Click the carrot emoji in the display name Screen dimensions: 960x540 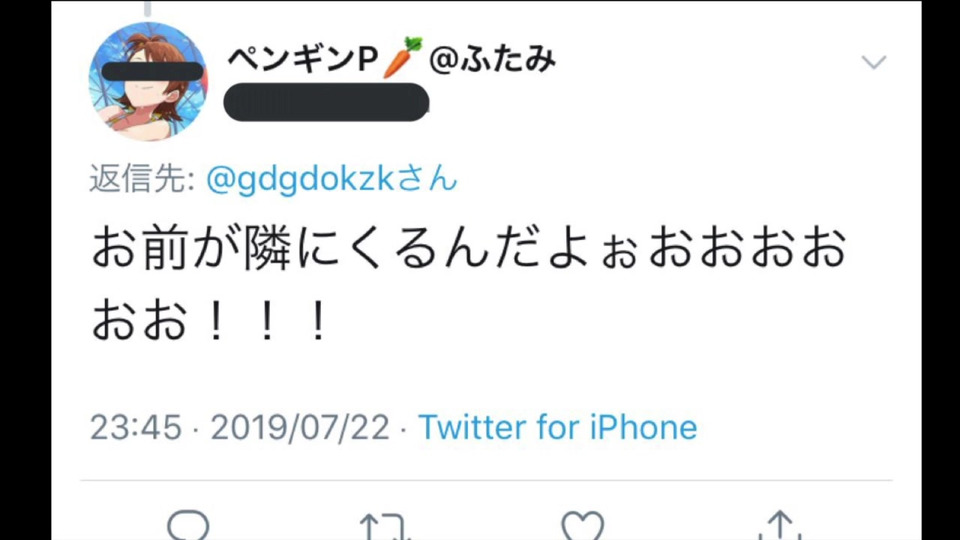[402, 58]
